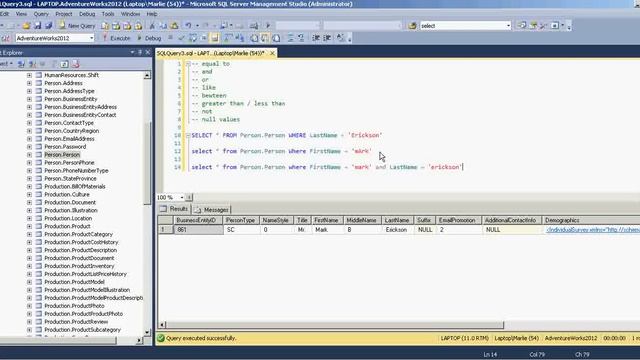Click the results horizontal scrollbar thumb
This screenshot has height=360, width=640.
pos(335,325)
